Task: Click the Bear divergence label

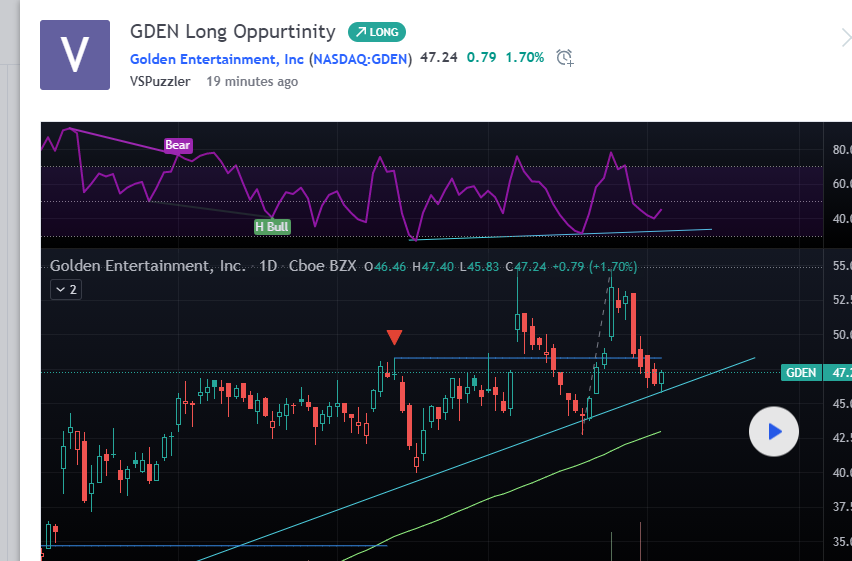Action: 178,145
